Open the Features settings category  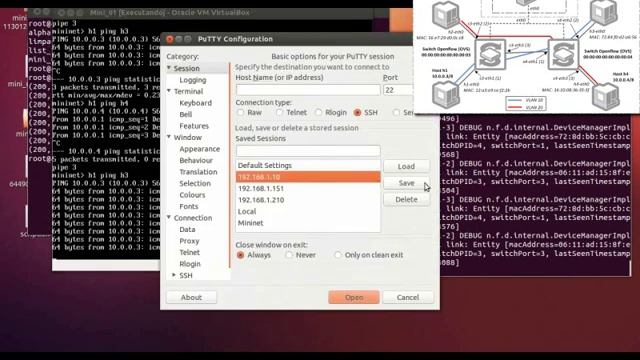194,126
